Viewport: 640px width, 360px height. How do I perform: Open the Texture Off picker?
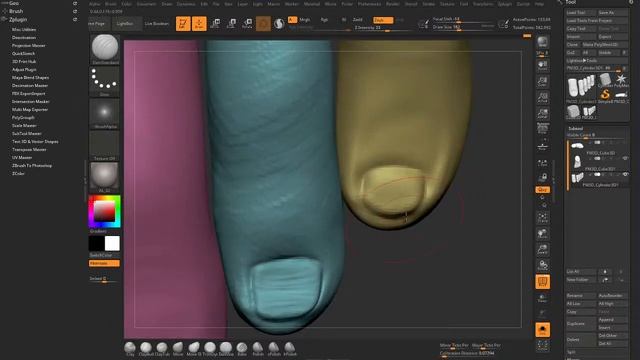[104, 145]
